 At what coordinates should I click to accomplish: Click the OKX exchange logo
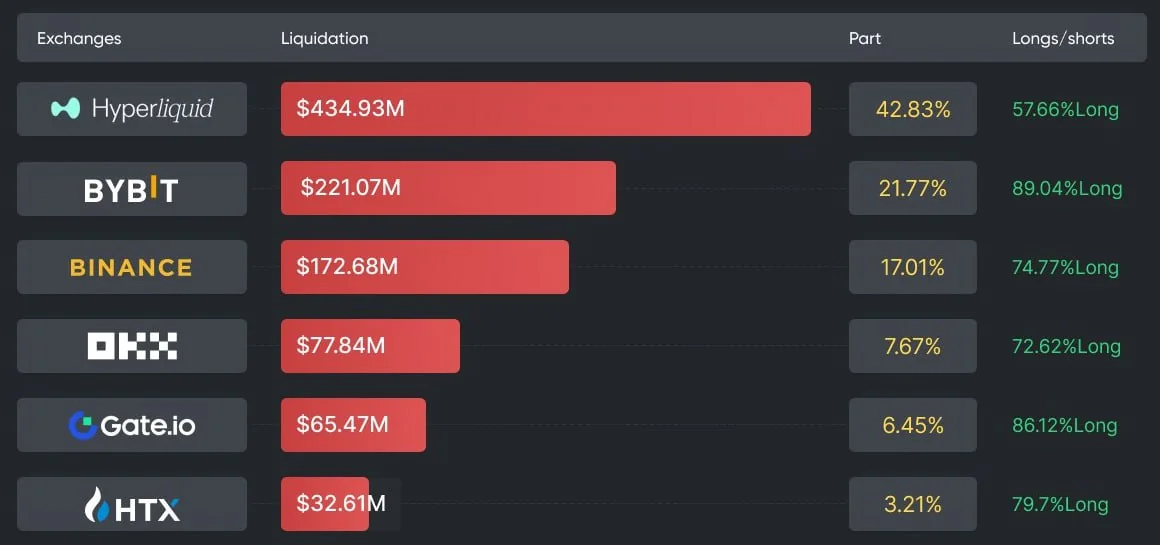tap(132, 346)
